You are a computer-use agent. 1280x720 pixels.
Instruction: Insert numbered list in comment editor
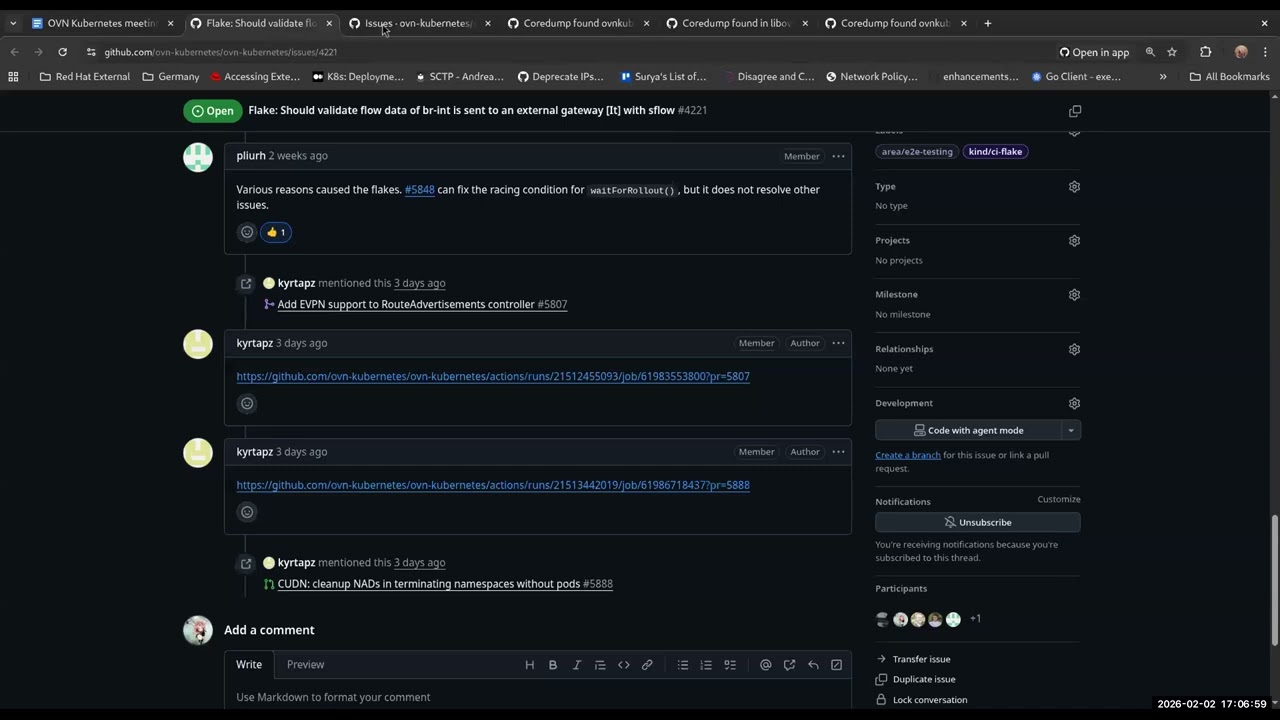706,665
